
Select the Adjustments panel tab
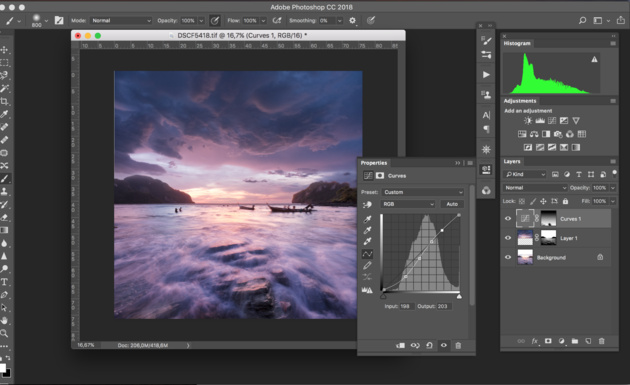click(520, 101)
